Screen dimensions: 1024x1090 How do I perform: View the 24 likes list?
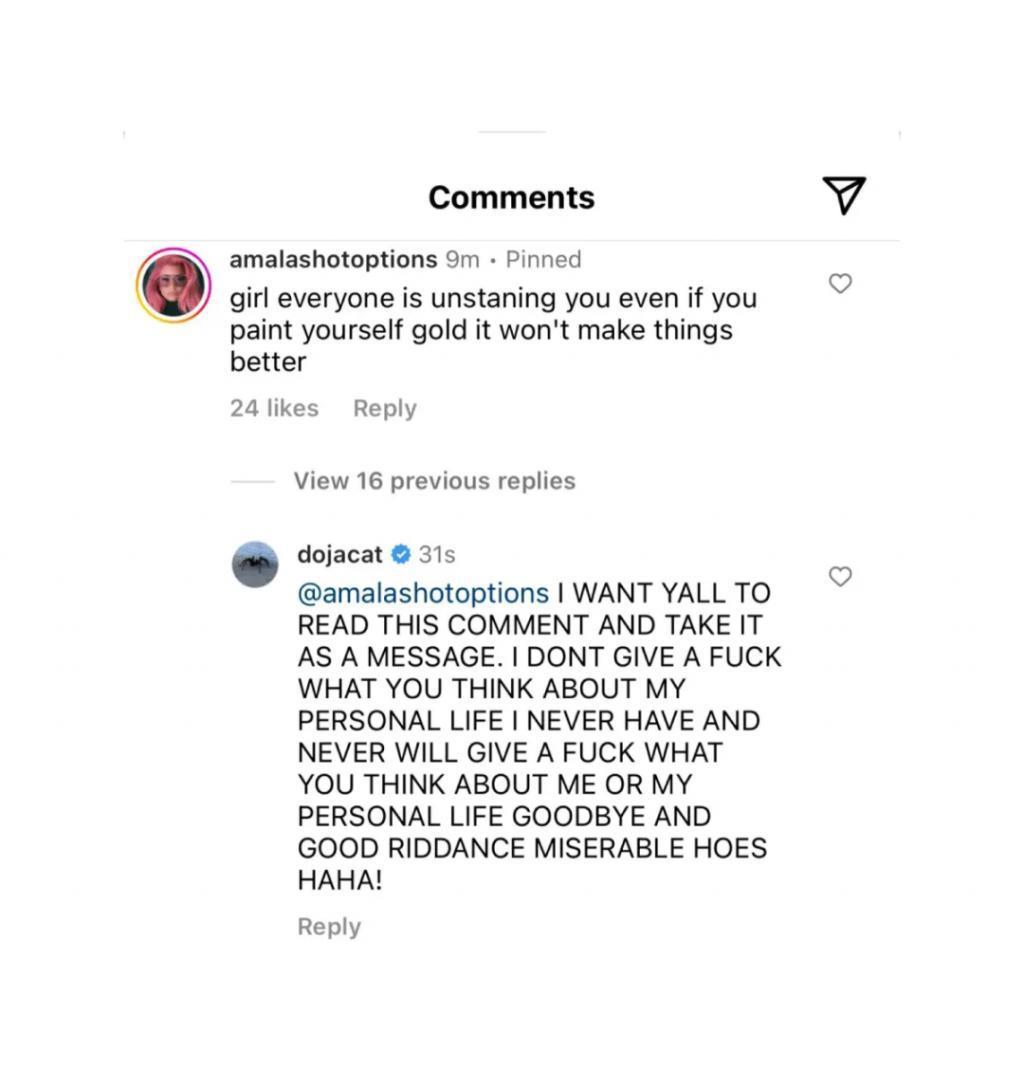(x=274, y=408)
